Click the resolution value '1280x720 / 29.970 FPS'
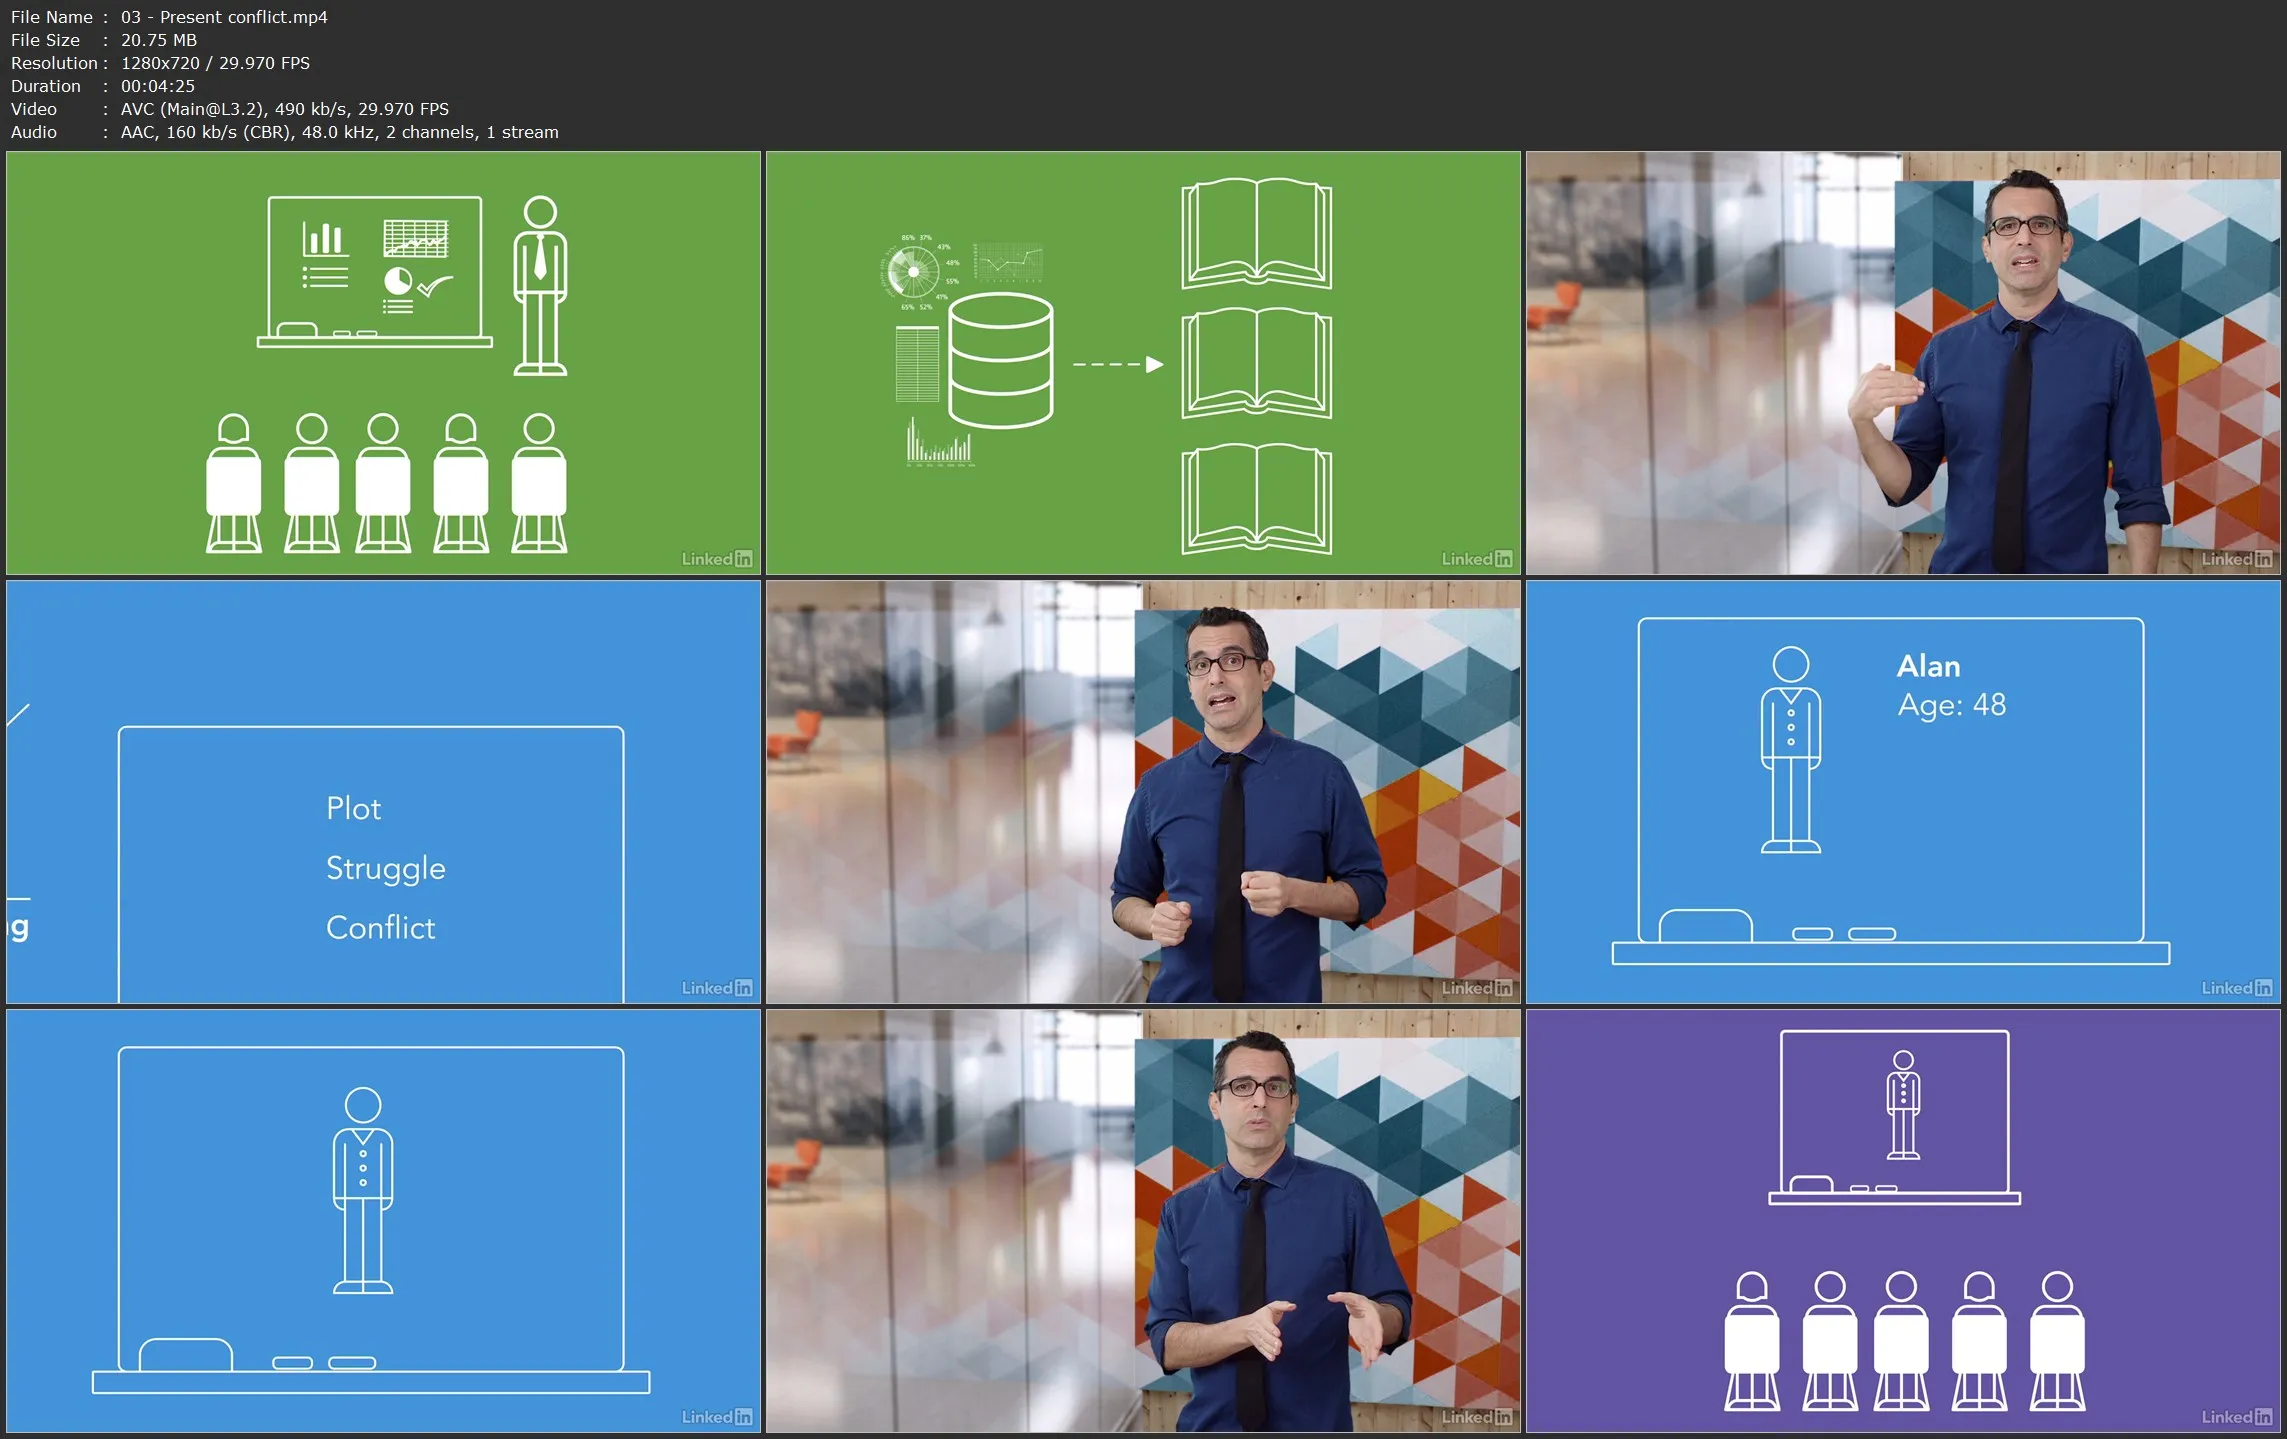The height and width of the screenshot is (1439, 2287). tap(215, 63)
